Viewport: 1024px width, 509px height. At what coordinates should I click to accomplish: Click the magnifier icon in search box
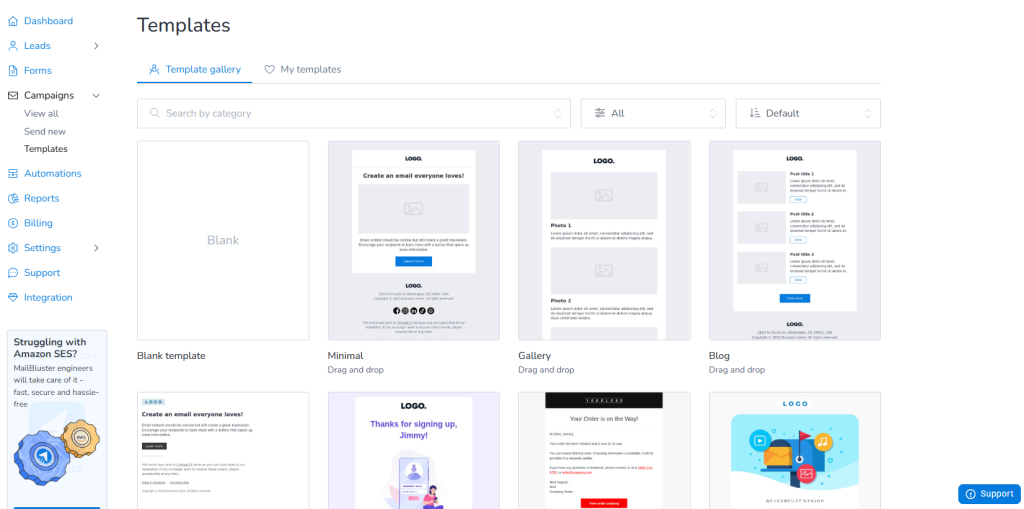[155, 113]
